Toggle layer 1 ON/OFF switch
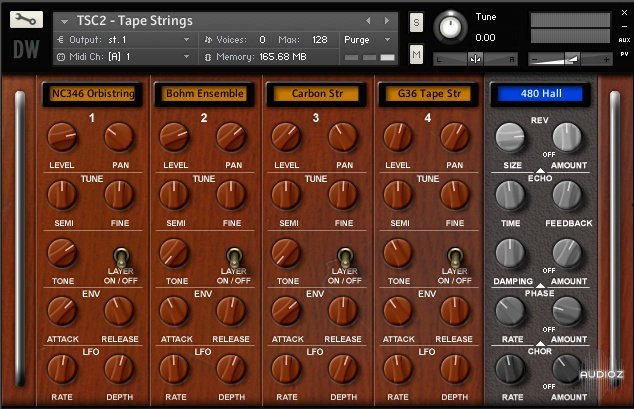 [x=121, y=257]
